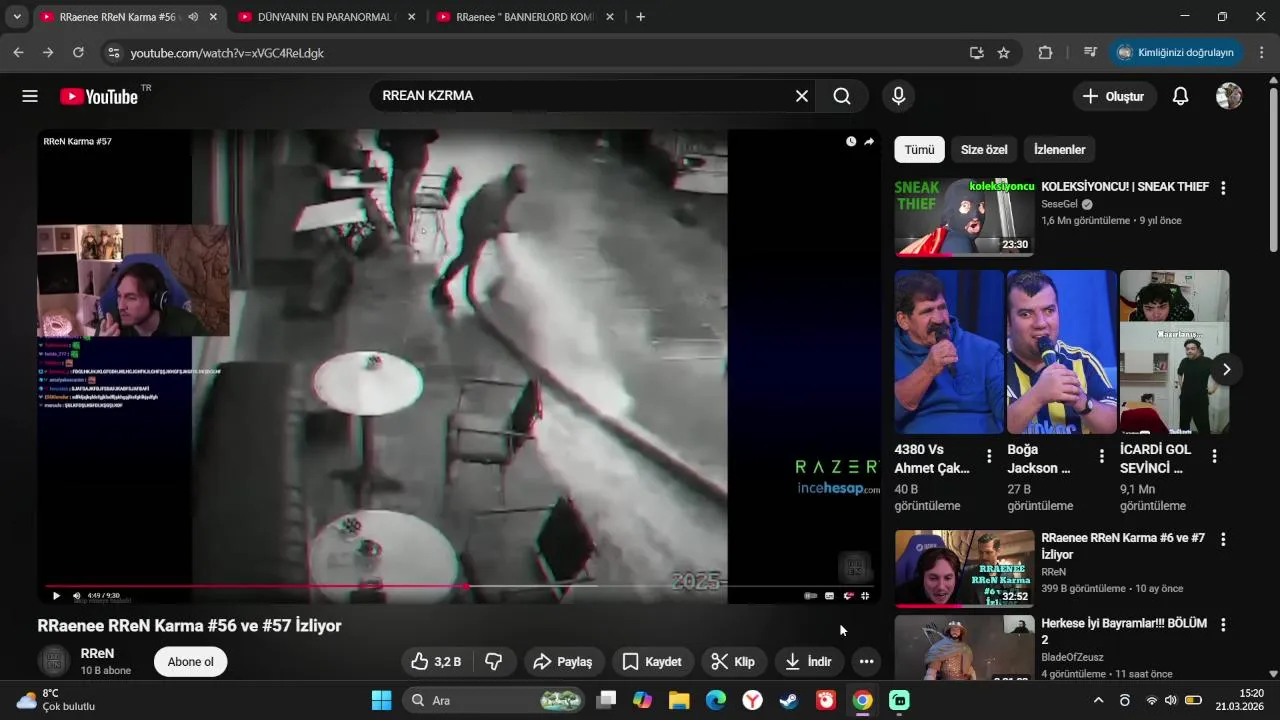Open Chrome three-dot menu
The height and width of the screenshot is (720, 1280).
click(1262, 53)
